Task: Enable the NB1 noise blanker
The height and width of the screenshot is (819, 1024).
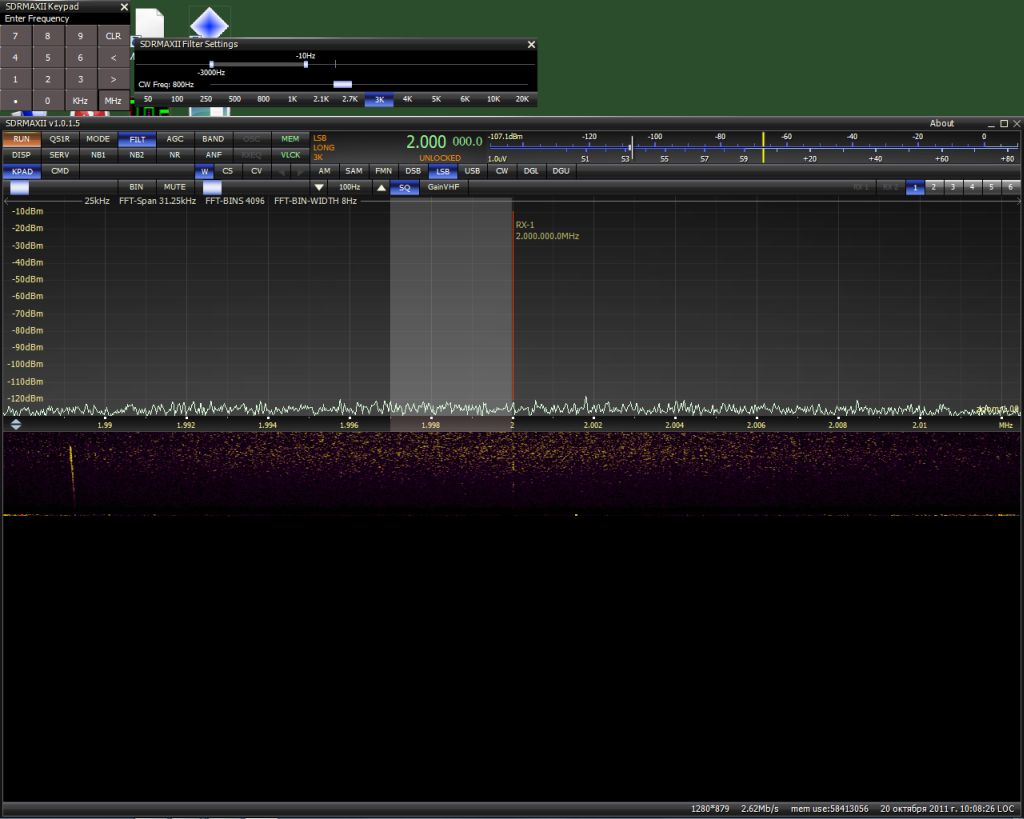Action: click(98, 155)
